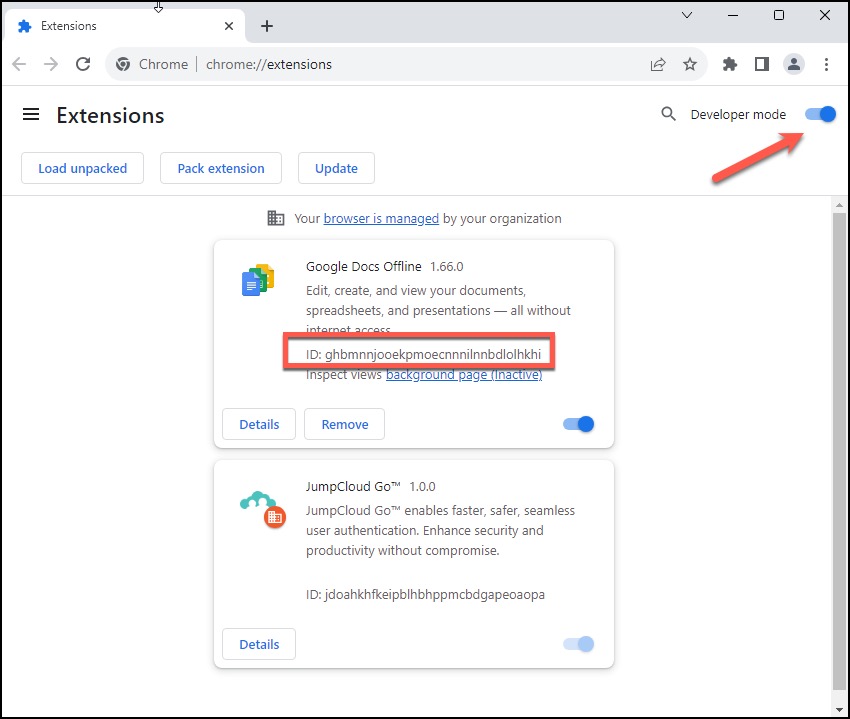Image resolution: width=850 pixels, height=719 pixels.
Task: Enable the JumpCloud Go extension
Action: [x=577, y=644]
